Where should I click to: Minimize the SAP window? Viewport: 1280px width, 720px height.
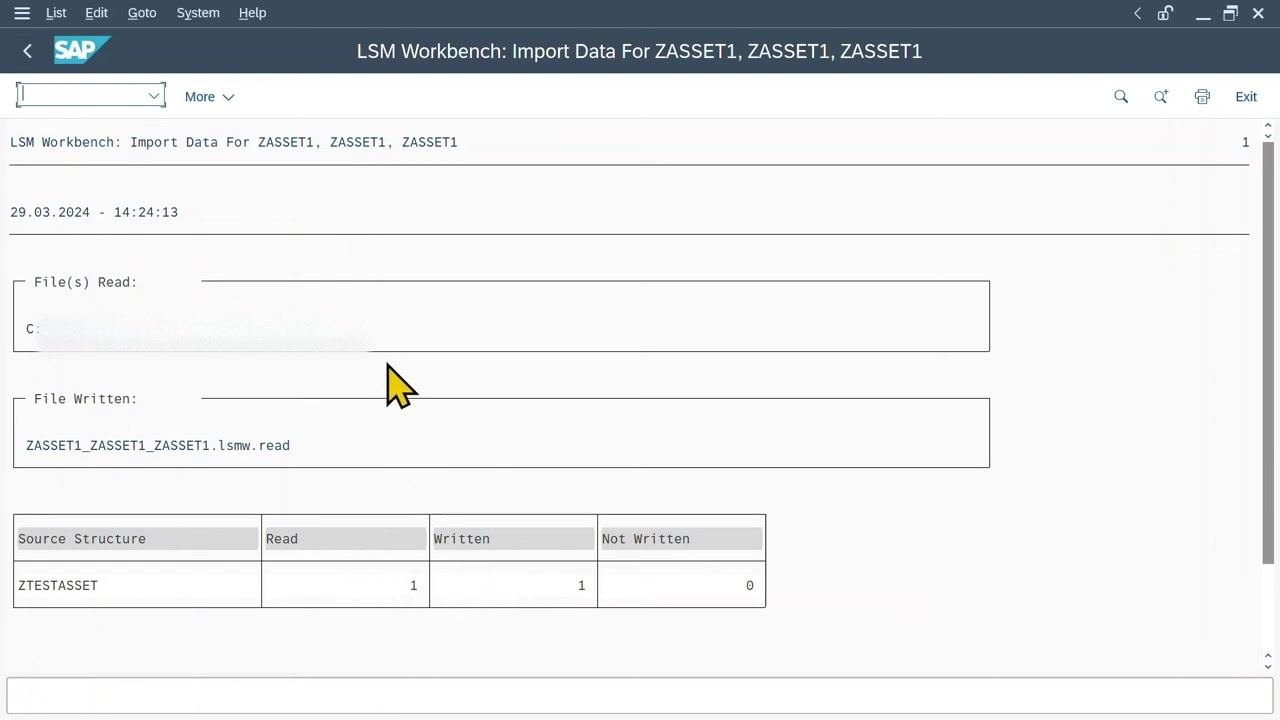1203,14
